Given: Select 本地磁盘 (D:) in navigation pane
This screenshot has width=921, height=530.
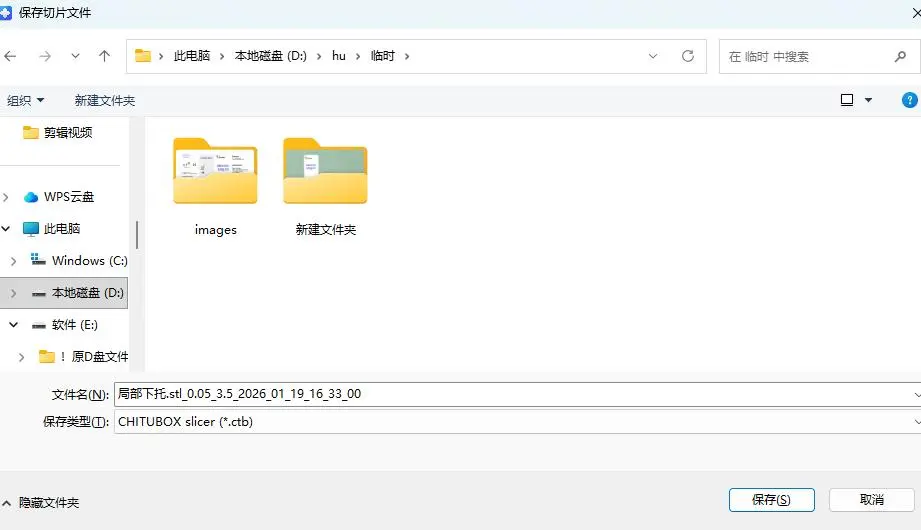Looking at the screenshot, I should 87,293.
